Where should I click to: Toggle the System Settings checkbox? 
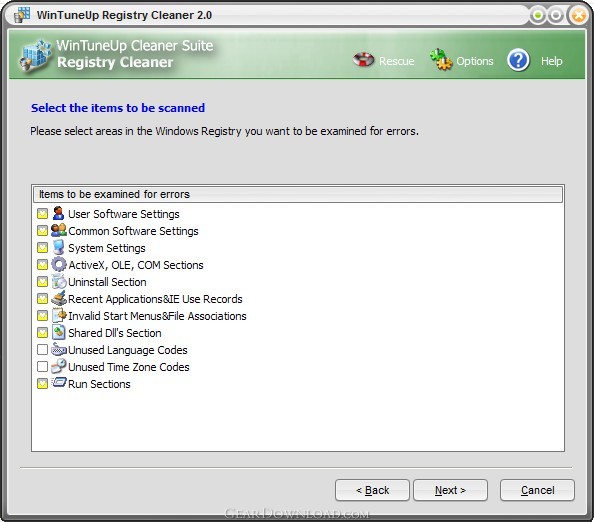pos(42,248)
